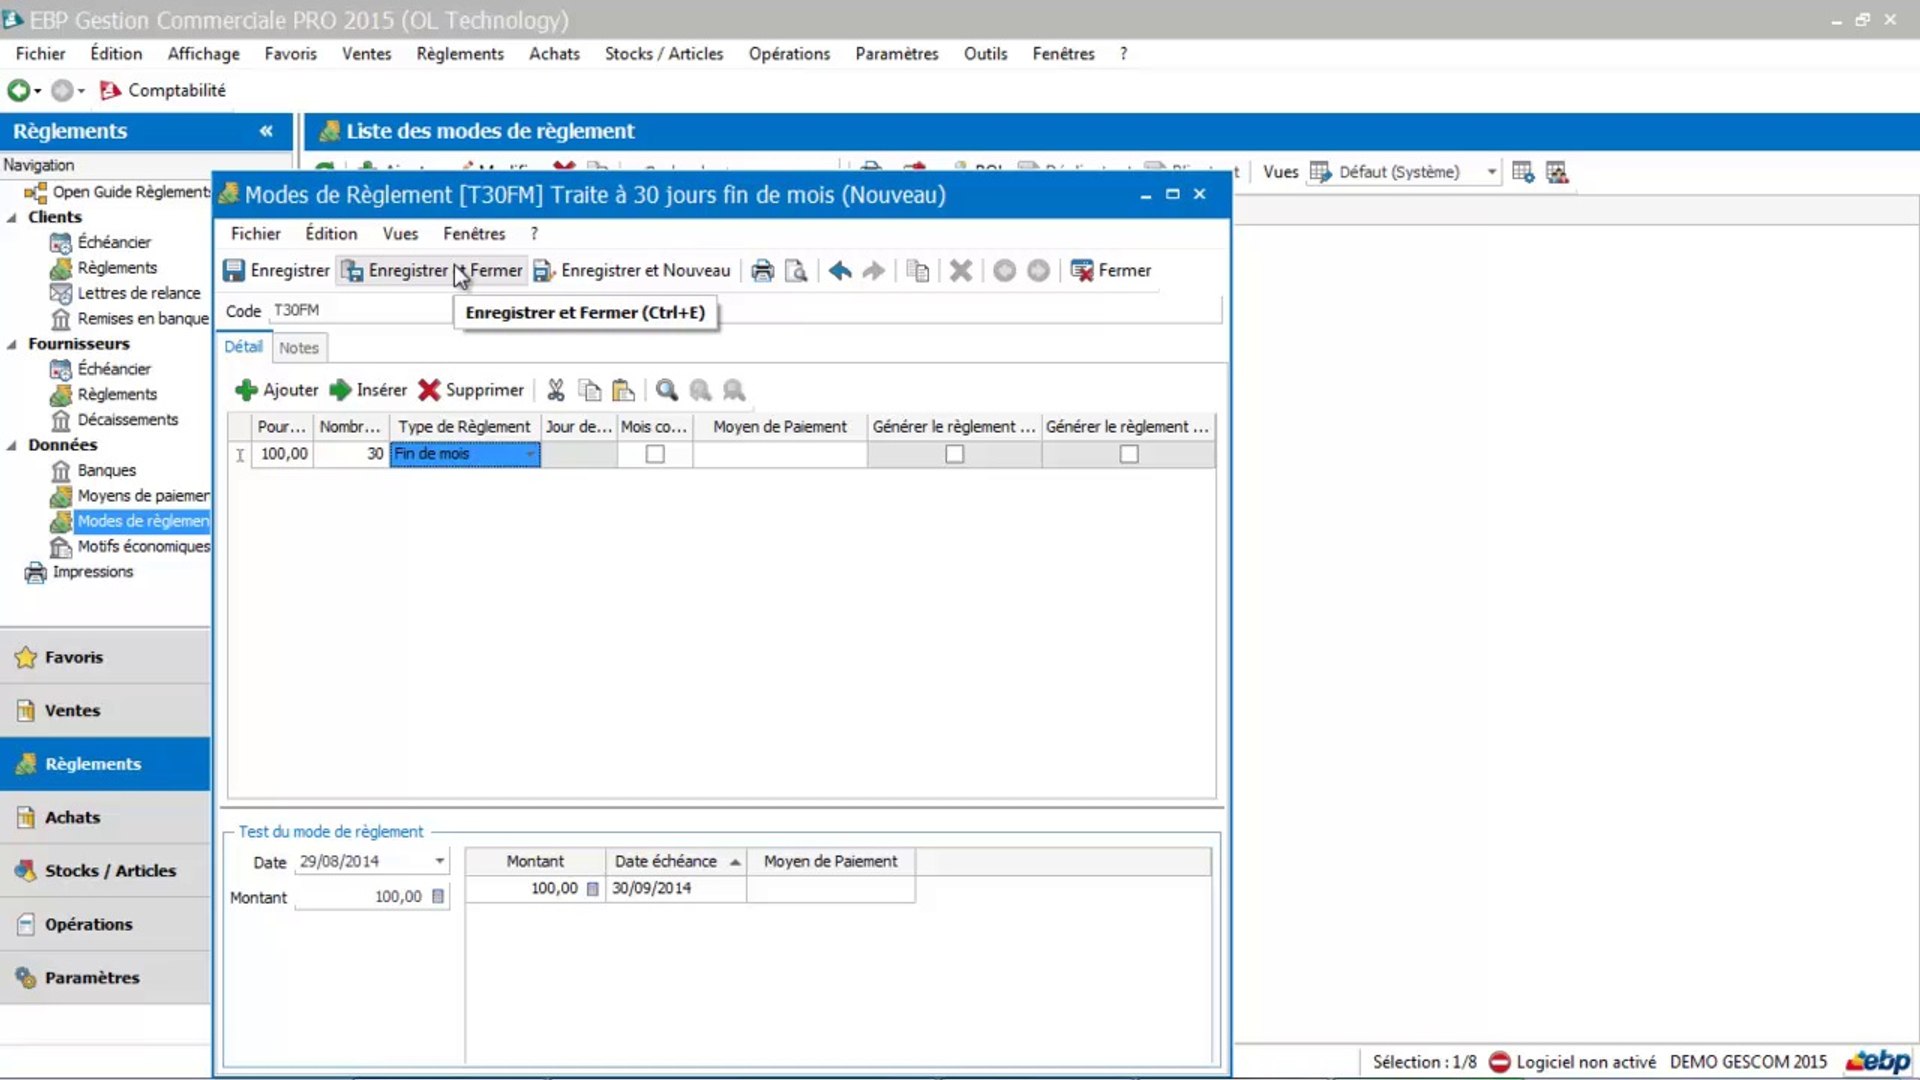The image size is (1920, 1080).
Task: Toggle the Mois co... checkbox in row
Action: [x=655, y=454]
